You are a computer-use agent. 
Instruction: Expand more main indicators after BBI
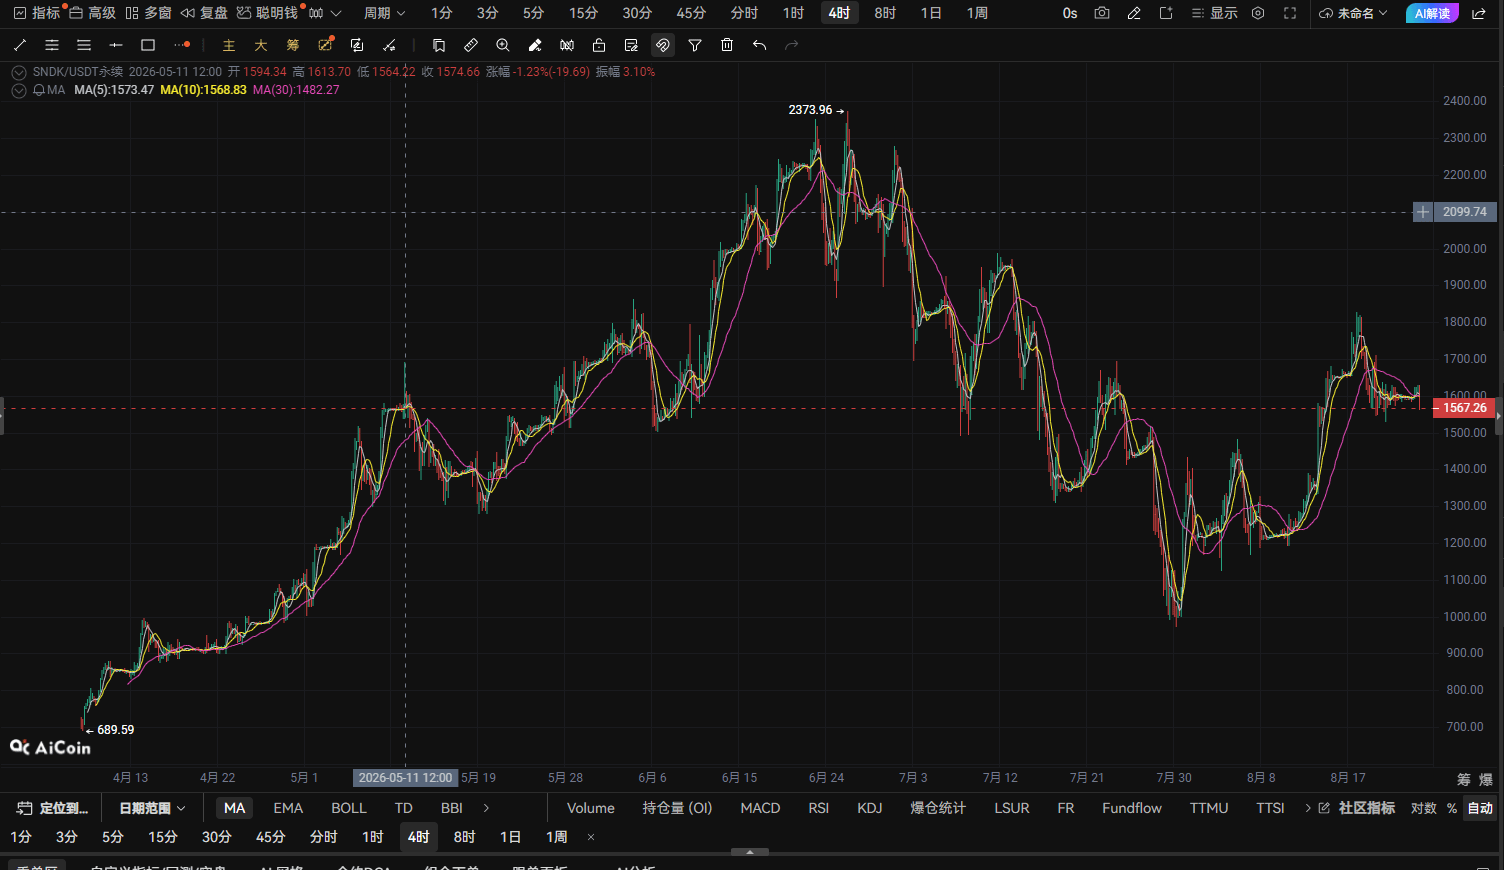[487, 808]
